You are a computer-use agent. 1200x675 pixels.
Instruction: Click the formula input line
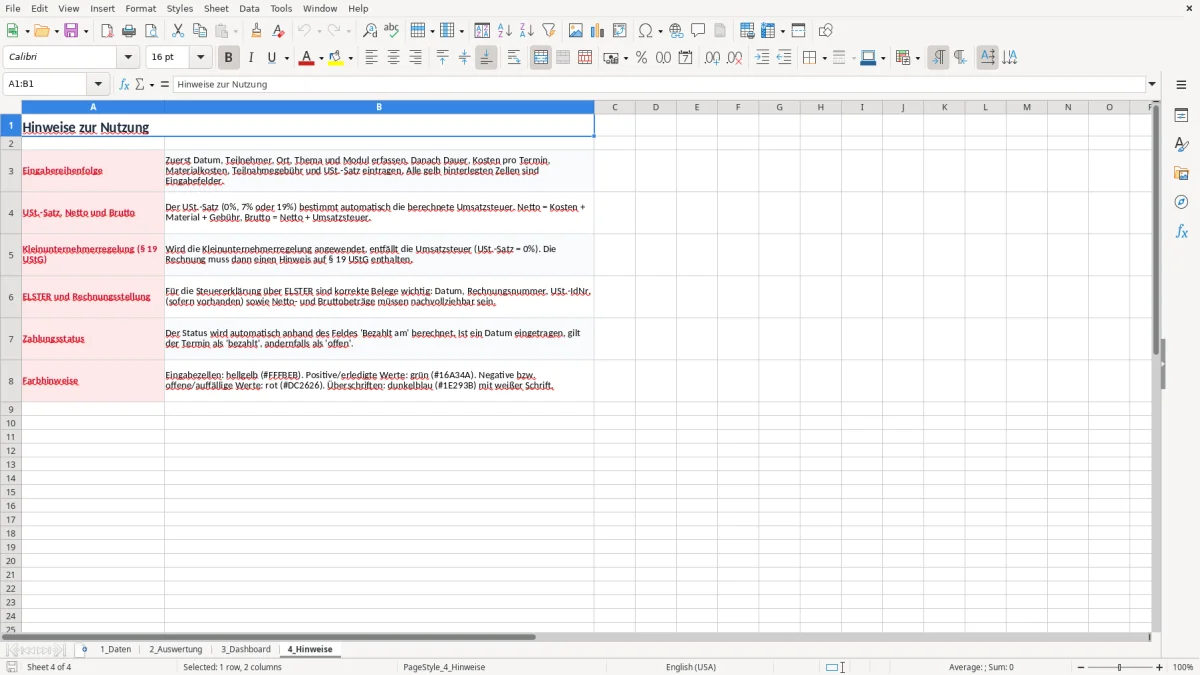pos(659,84)
